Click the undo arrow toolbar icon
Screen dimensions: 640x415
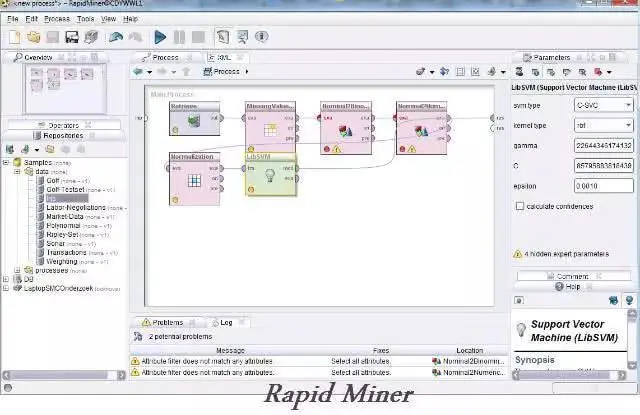point(116,37)
